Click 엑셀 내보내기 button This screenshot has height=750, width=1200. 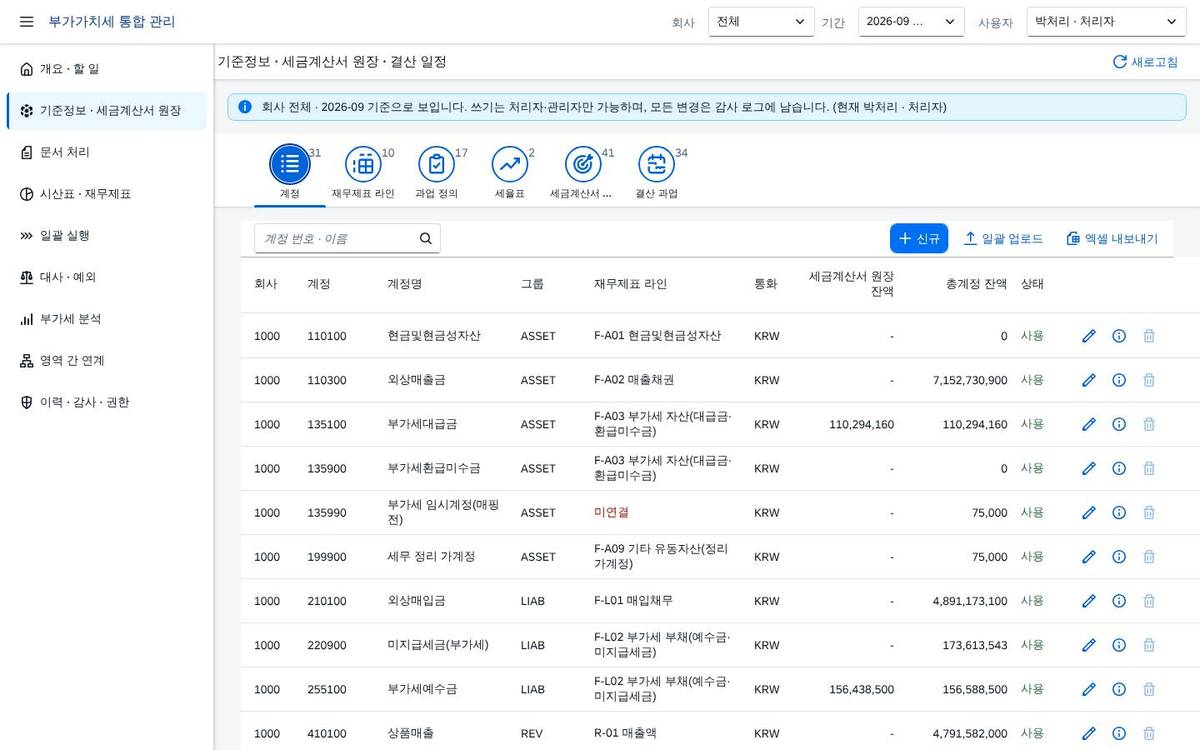click(x=1112, y=238)
